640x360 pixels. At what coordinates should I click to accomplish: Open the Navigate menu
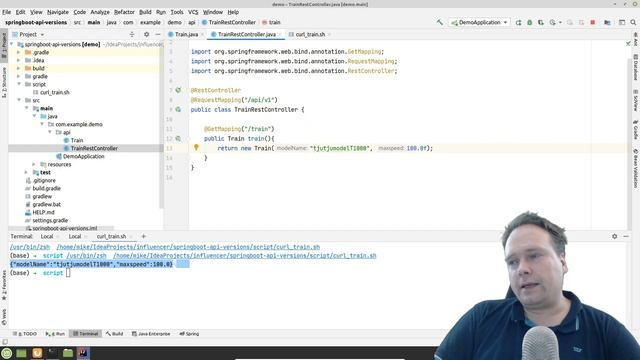pyautogui.click(x=58, y=12)
